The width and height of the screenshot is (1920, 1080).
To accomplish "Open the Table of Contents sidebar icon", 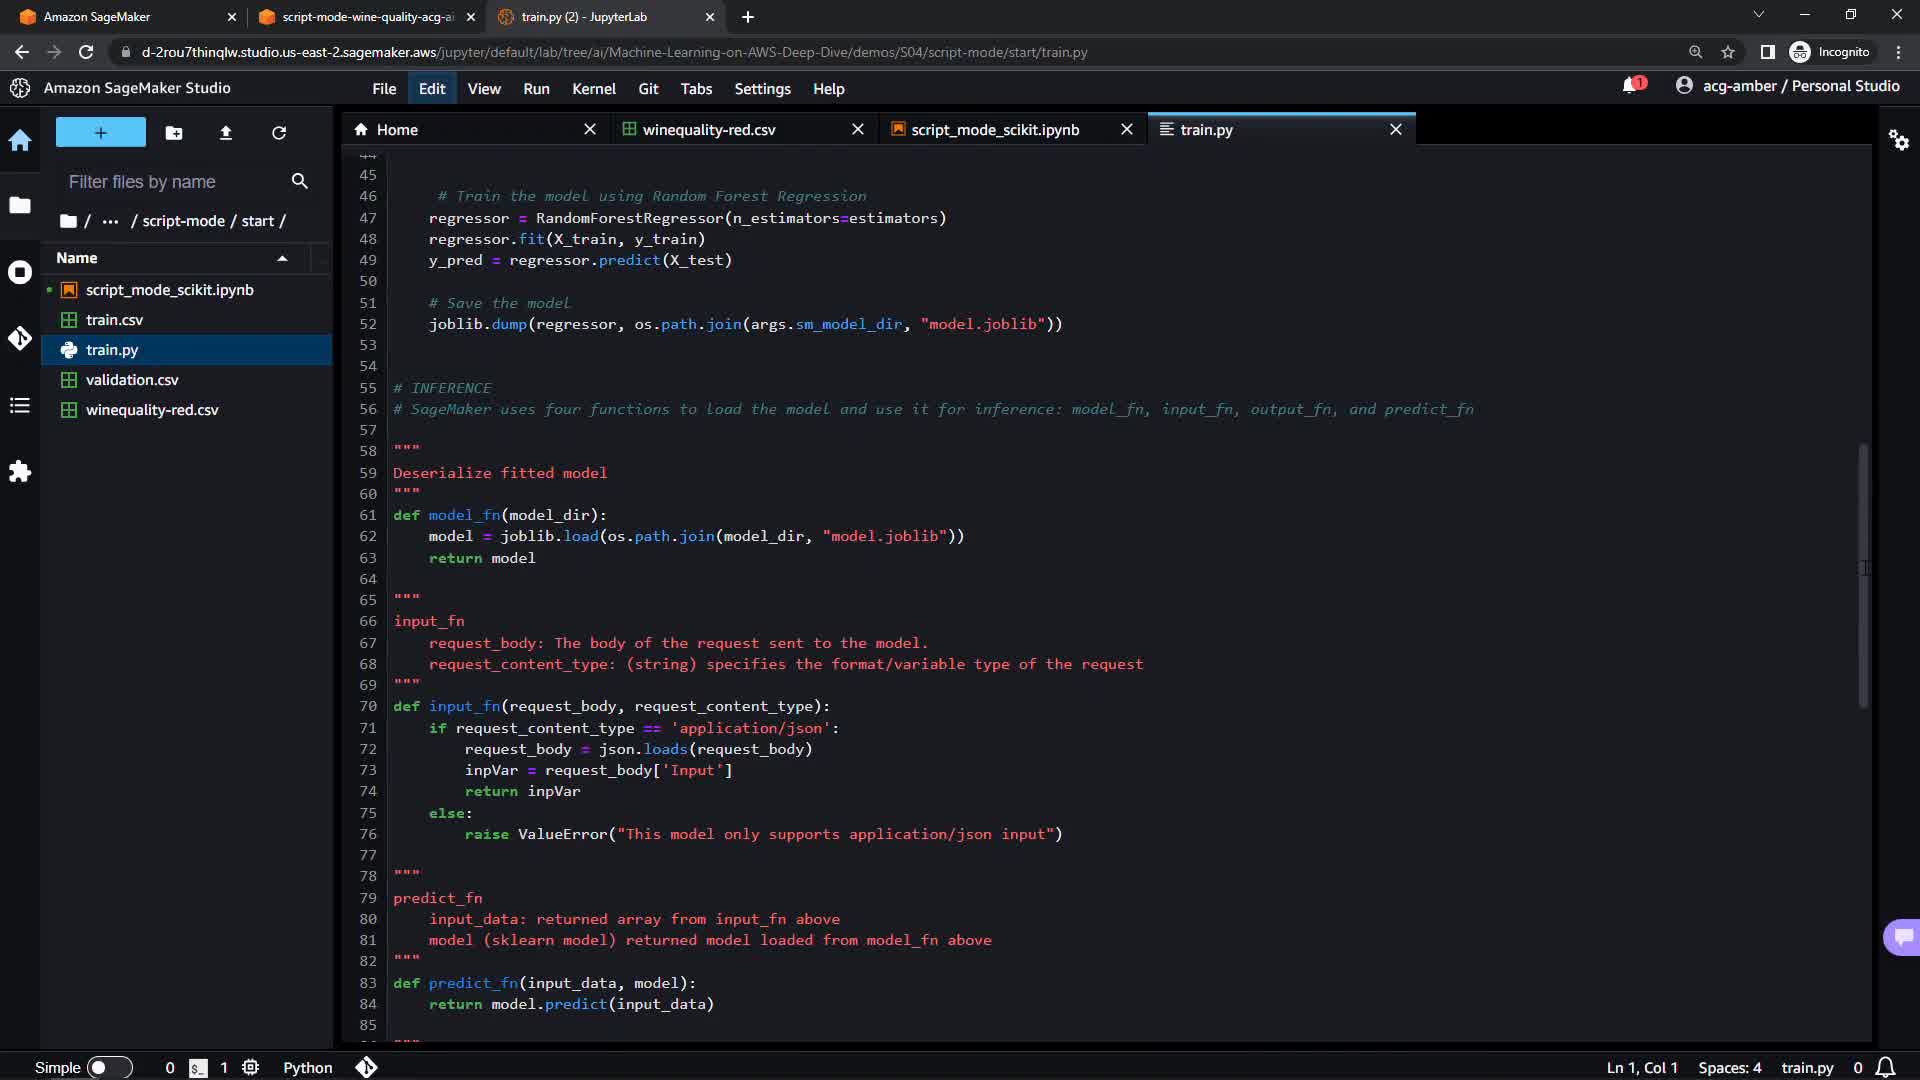I will click(20, 405).
